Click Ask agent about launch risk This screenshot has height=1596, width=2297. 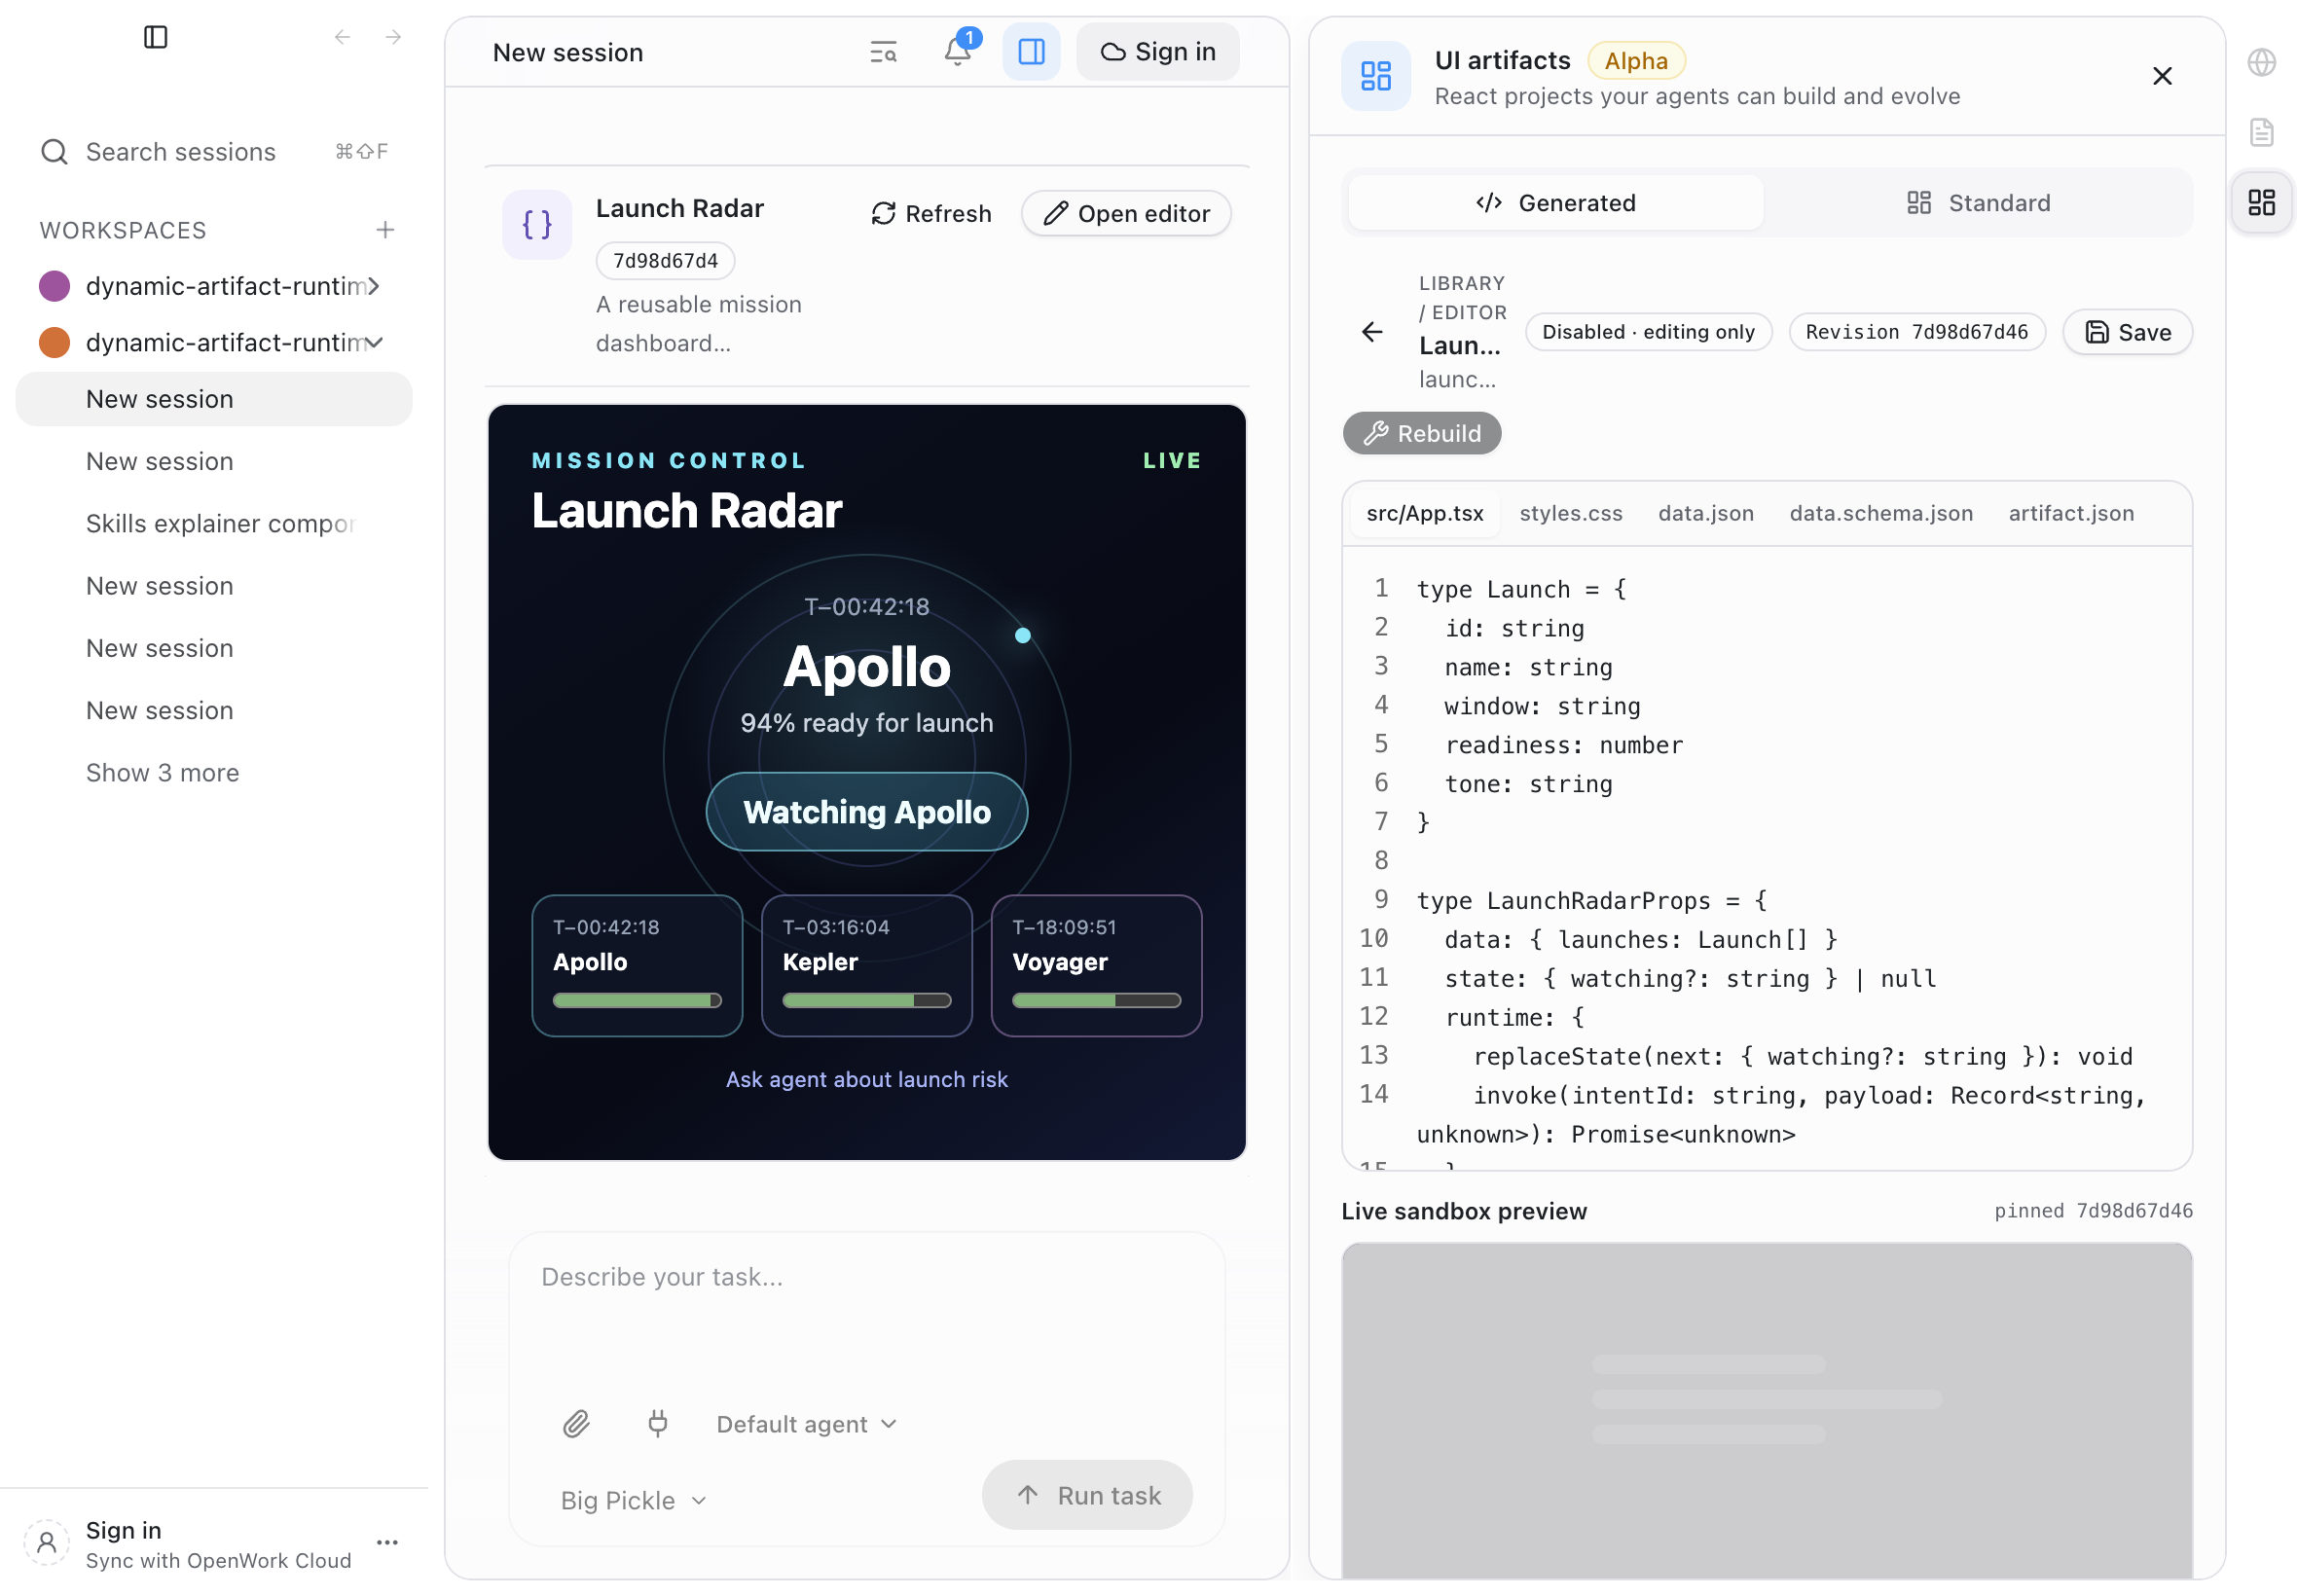(x=866, y=1080)
